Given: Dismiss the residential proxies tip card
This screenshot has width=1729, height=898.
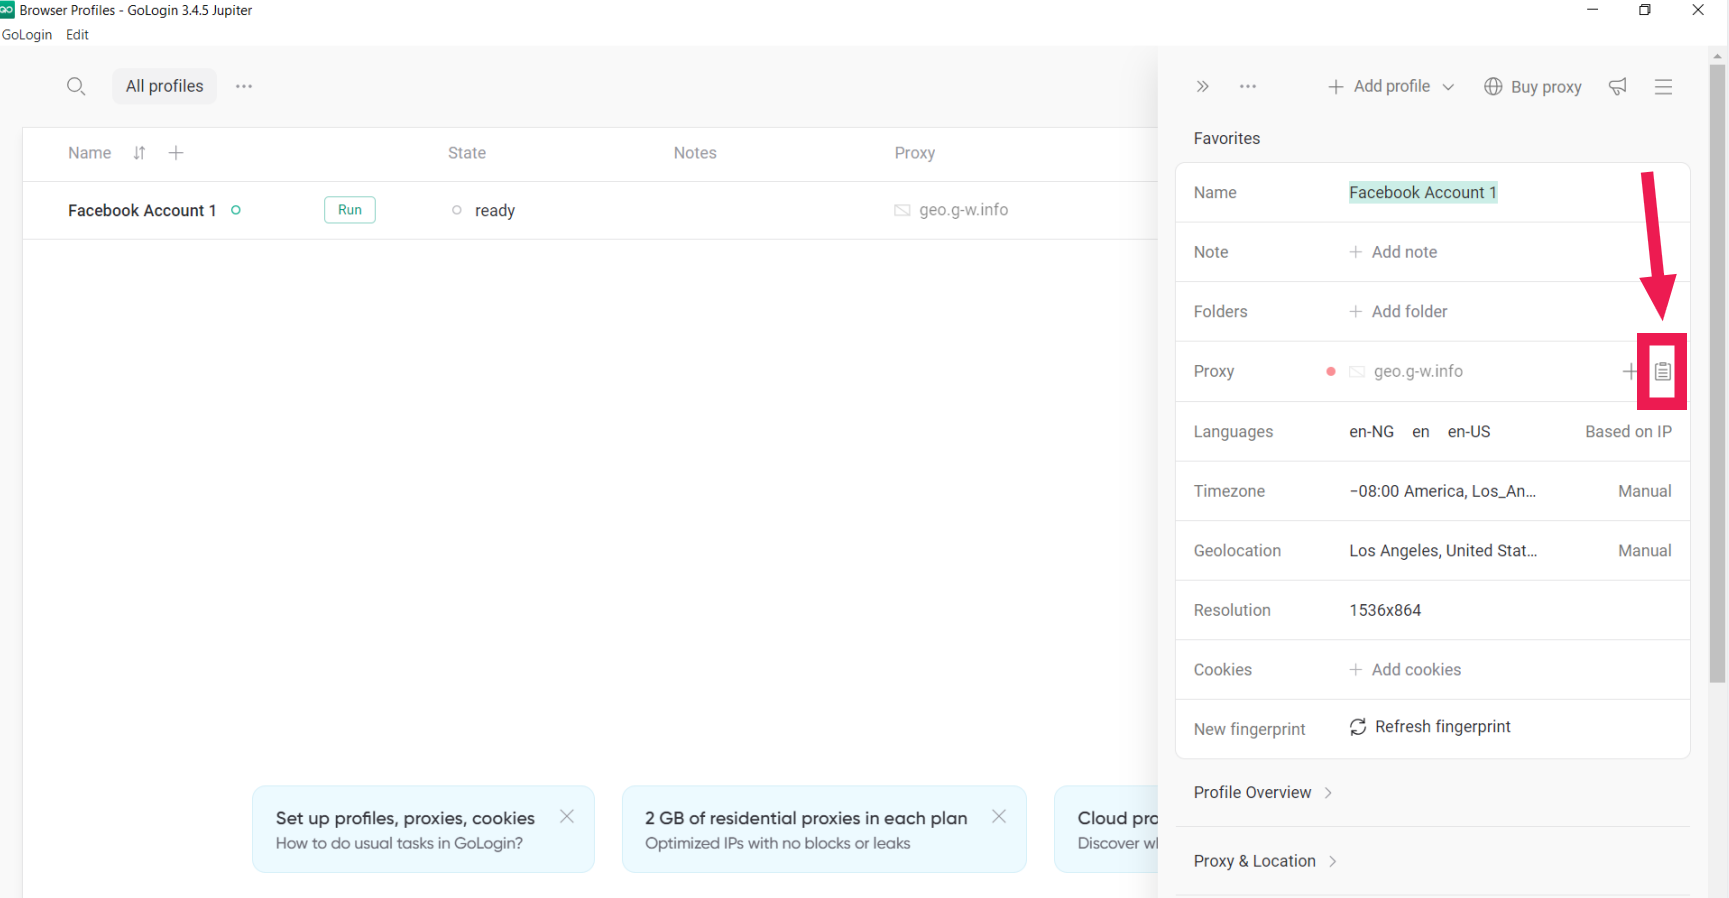Looking at the screenshot, I should tap(999, 817).
